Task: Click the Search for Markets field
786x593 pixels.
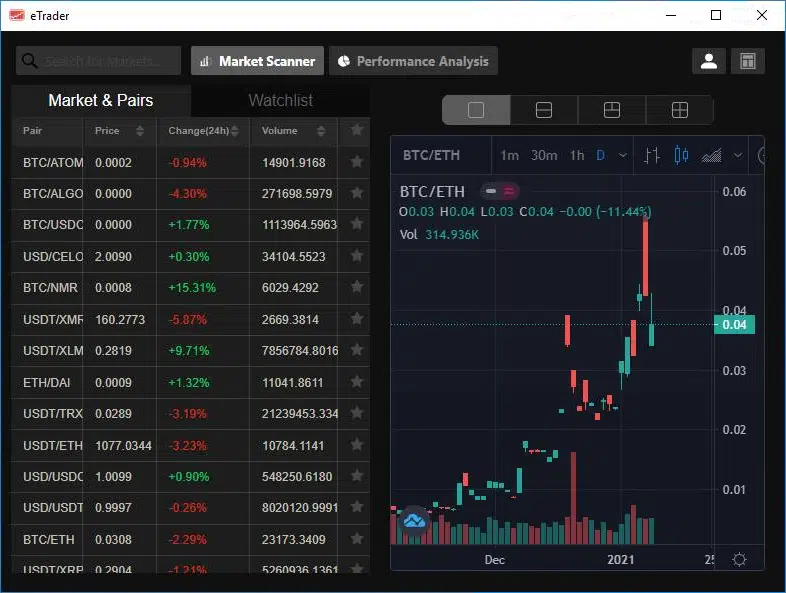Action: point(98,61)
